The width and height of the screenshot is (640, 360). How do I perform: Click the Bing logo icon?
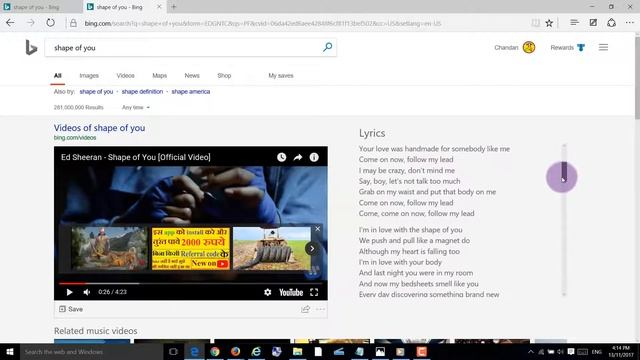(31, 48)
